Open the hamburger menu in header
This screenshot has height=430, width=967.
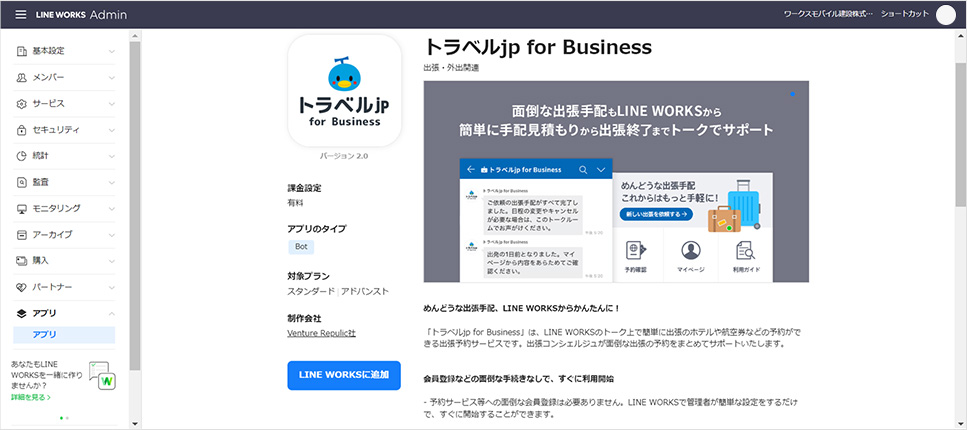coord(21,14)
